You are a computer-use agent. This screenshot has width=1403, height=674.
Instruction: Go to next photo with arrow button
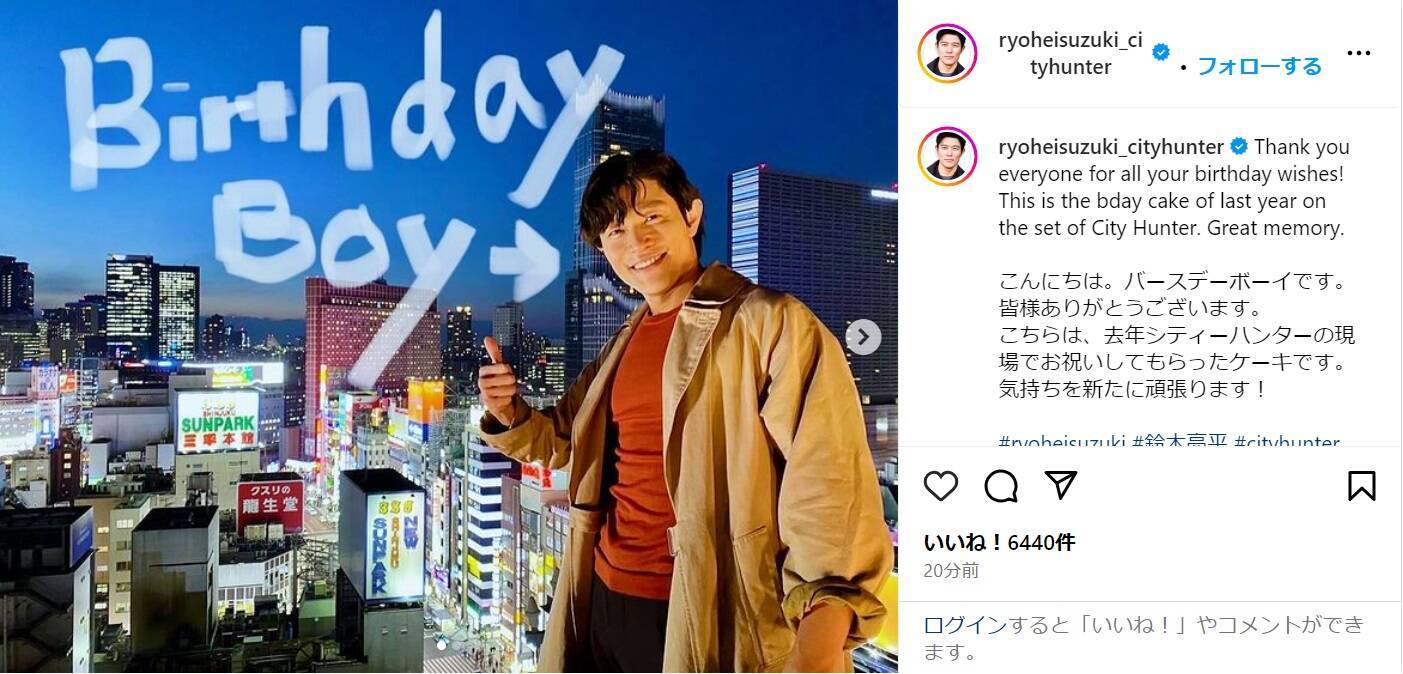click(x=863, y=336)
